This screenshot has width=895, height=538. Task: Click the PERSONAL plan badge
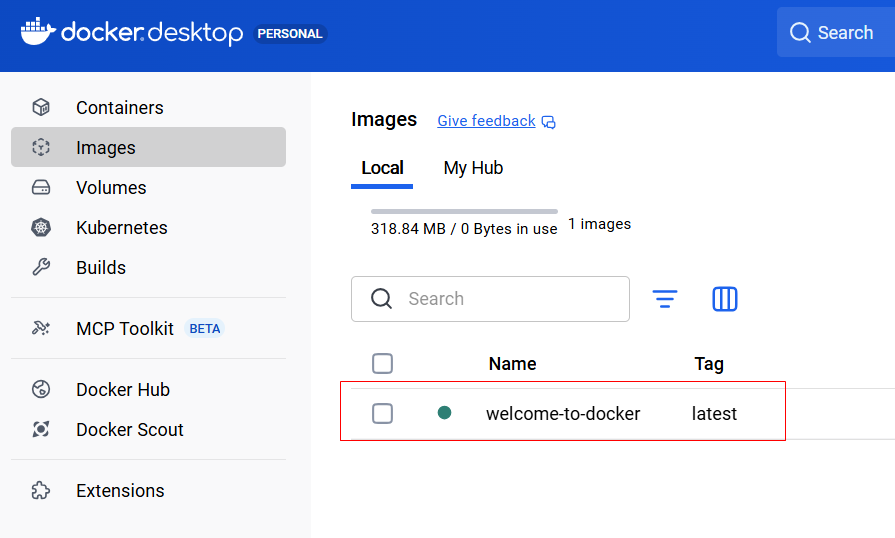pos(290,34)
